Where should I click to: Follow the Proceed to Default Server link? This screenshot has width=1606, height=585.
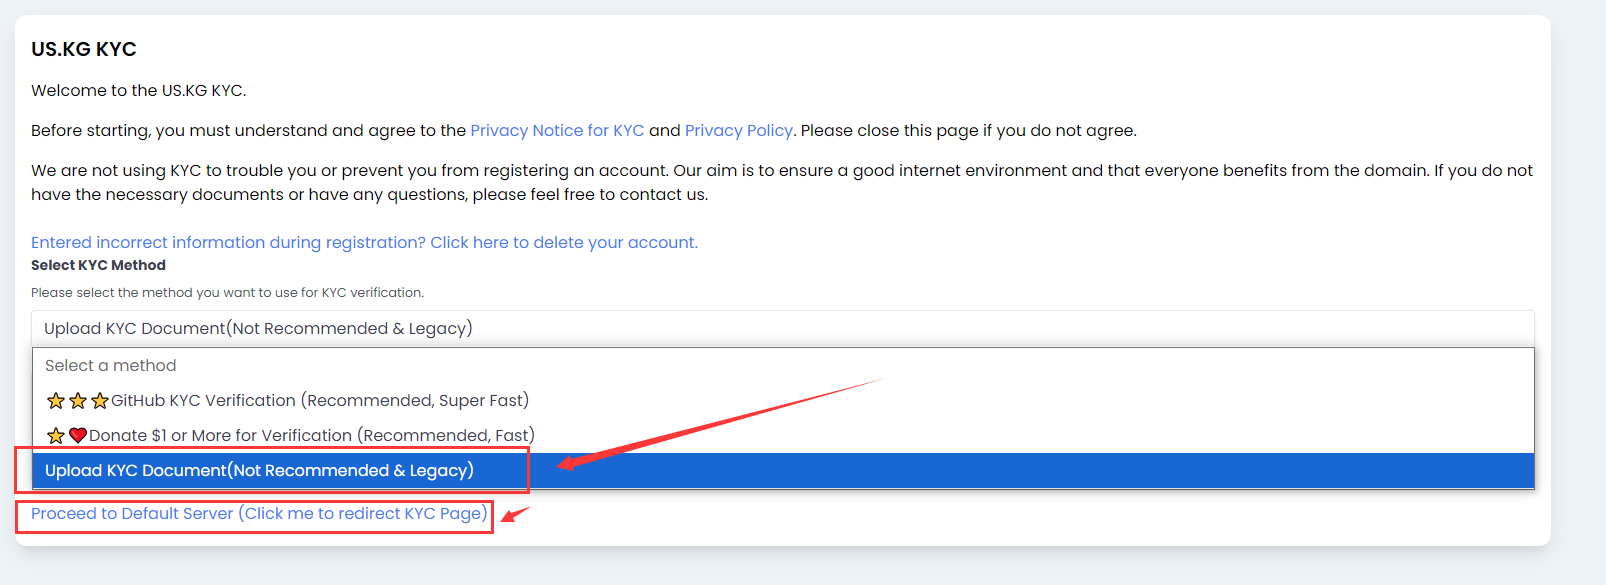pos(259,514)
